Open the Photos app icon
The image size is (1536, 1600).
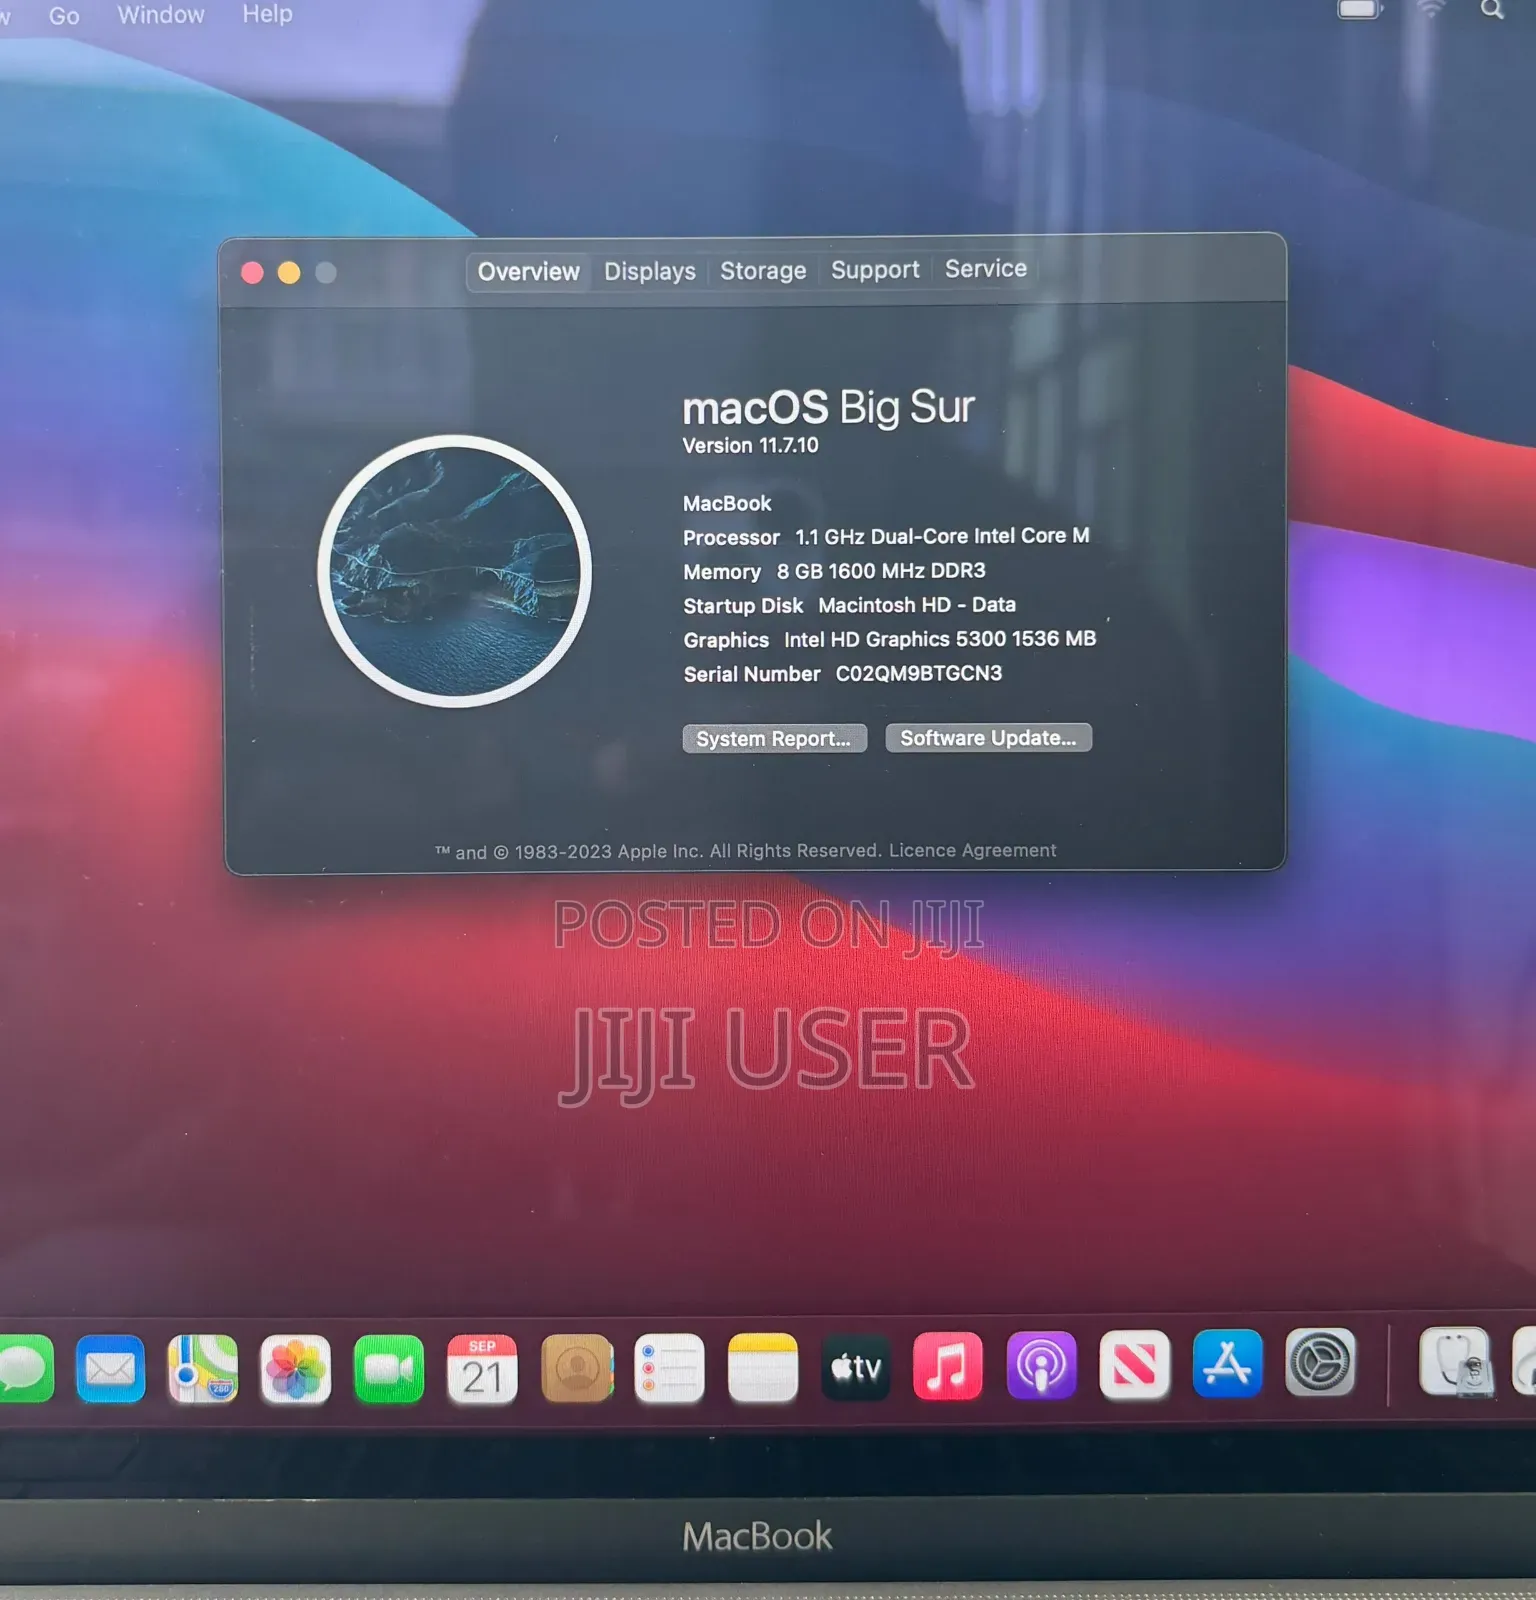[296, 1369]
